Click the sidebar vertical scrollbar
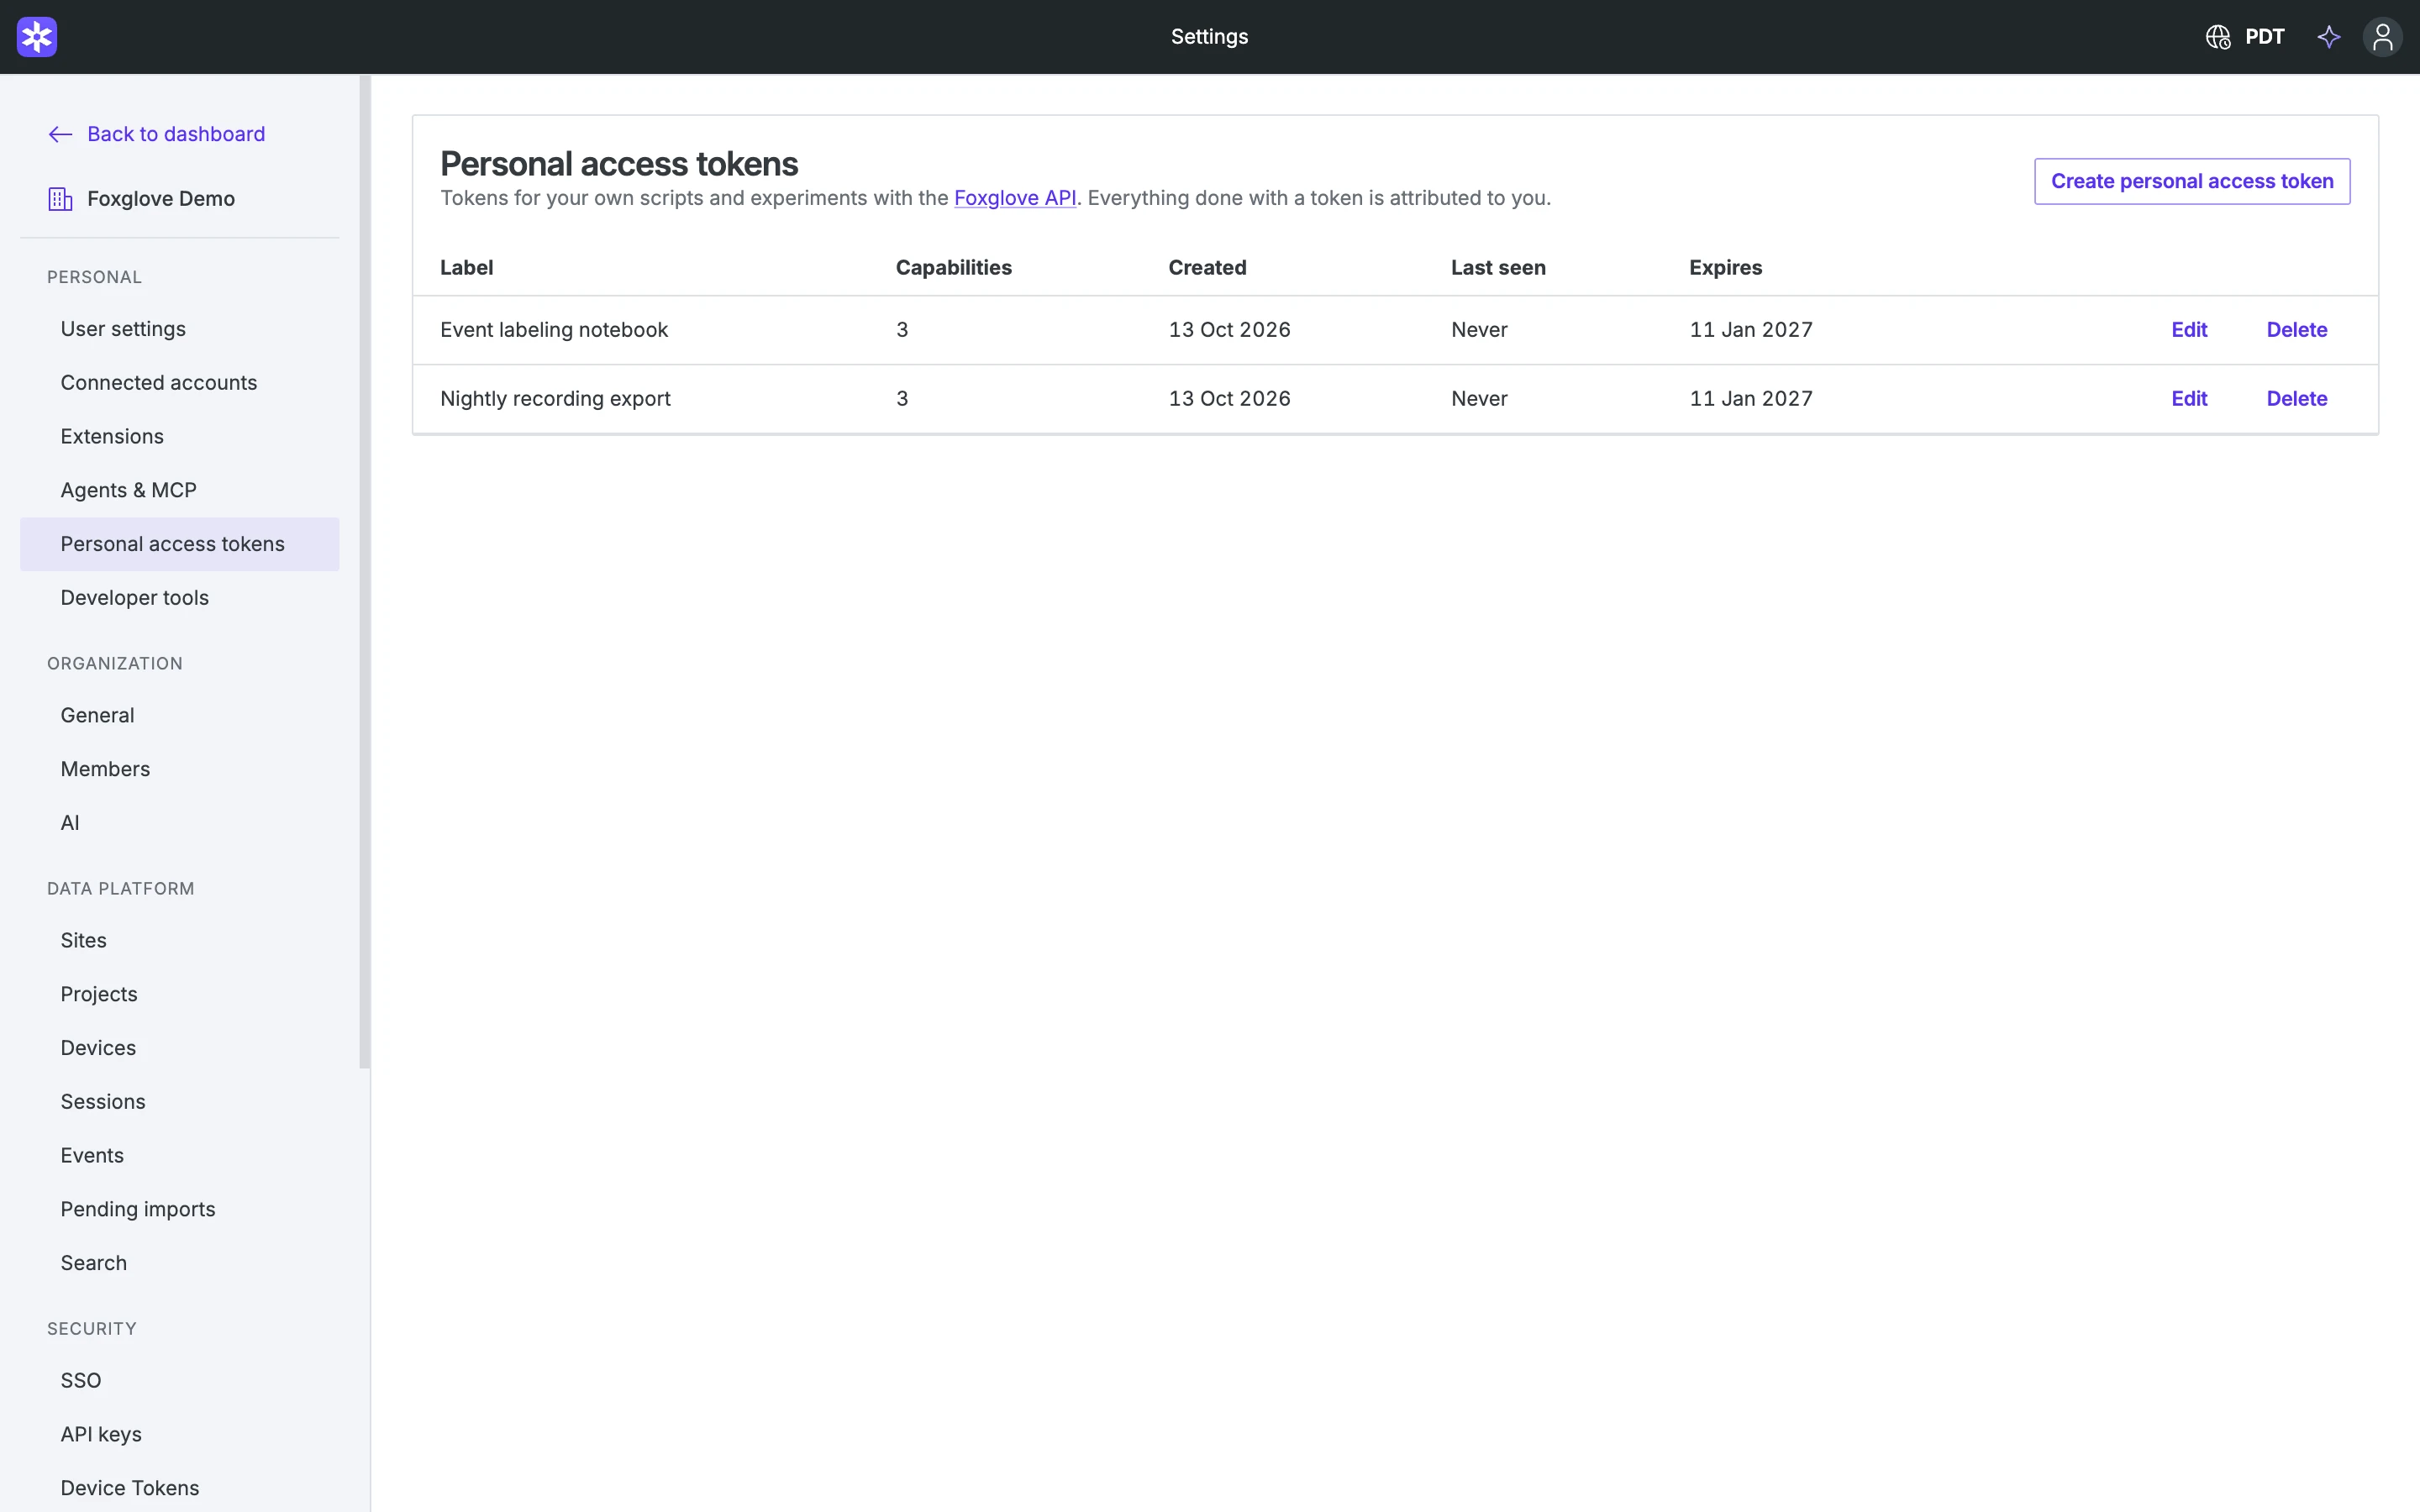Viewport: 2420px width, 1512px height. (365, 572)
